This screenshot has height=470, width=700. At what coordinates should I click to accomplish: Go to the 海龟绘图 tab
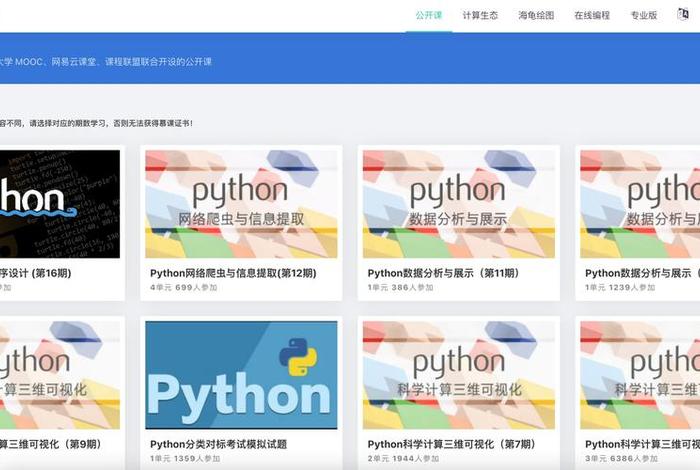[x=536, y=15]
